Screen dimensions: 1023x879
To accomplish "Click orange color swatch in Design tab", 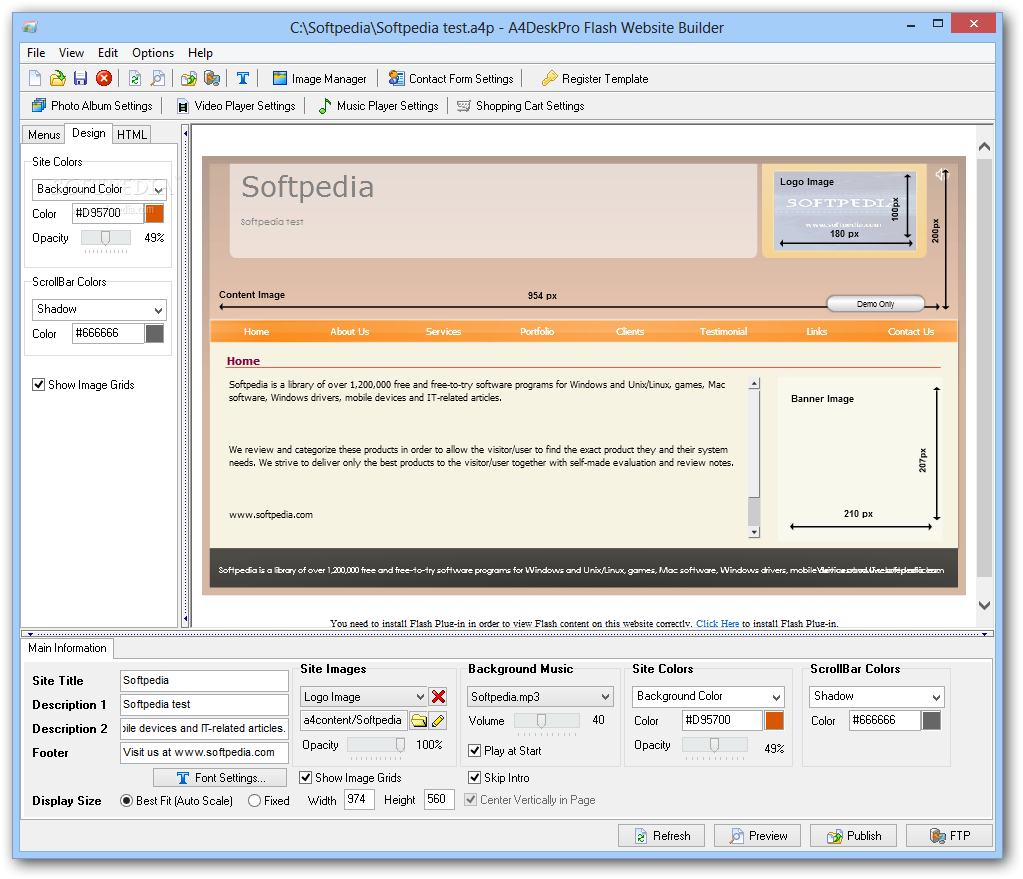I will 155,213.
